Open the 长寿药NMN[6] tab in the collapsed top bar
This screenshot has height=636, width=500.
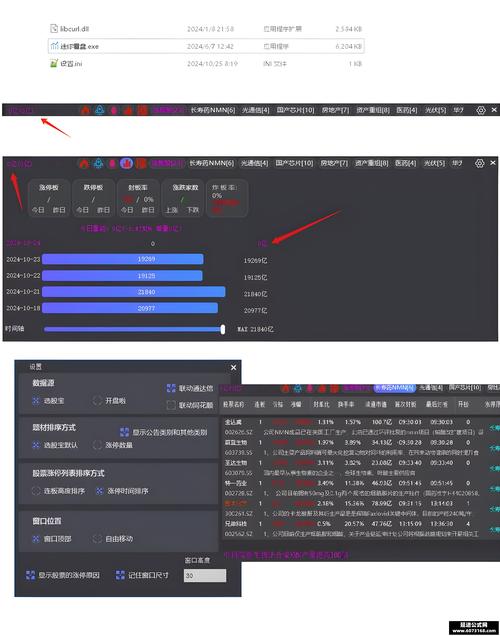coord(213,110)
